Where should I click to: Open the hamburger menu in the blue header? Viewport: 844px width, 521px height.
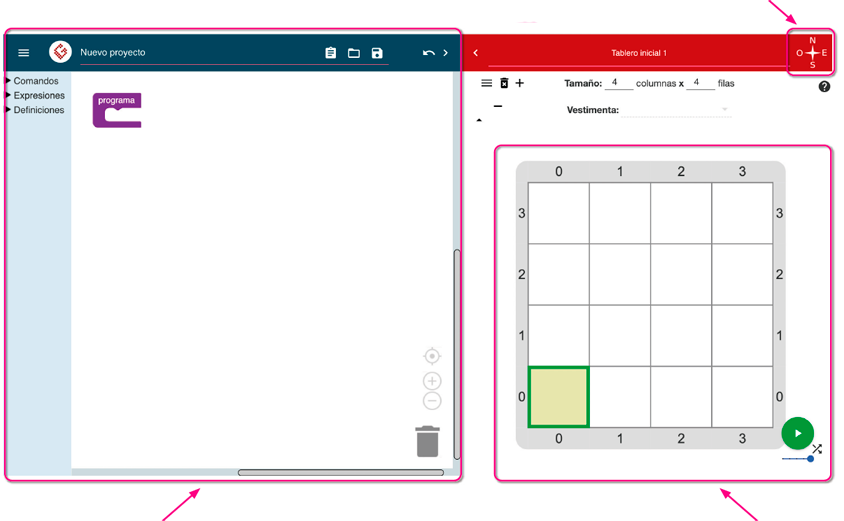coord(24,53)
